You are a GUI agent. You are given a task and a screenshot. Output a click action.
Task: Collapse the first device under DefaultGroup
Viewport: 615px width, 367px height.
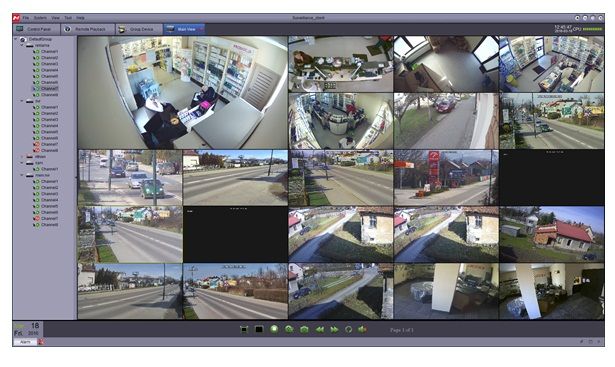(x=22, y=45)
